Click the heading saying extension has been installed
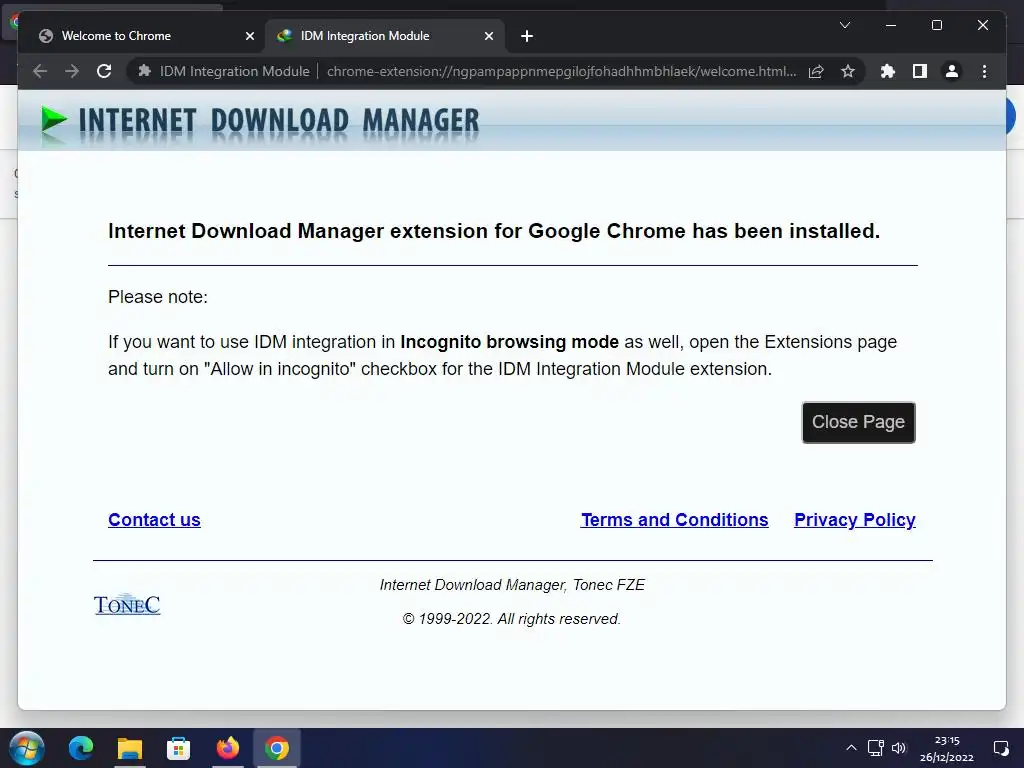 pyautogui.click(x=494, y=231)
